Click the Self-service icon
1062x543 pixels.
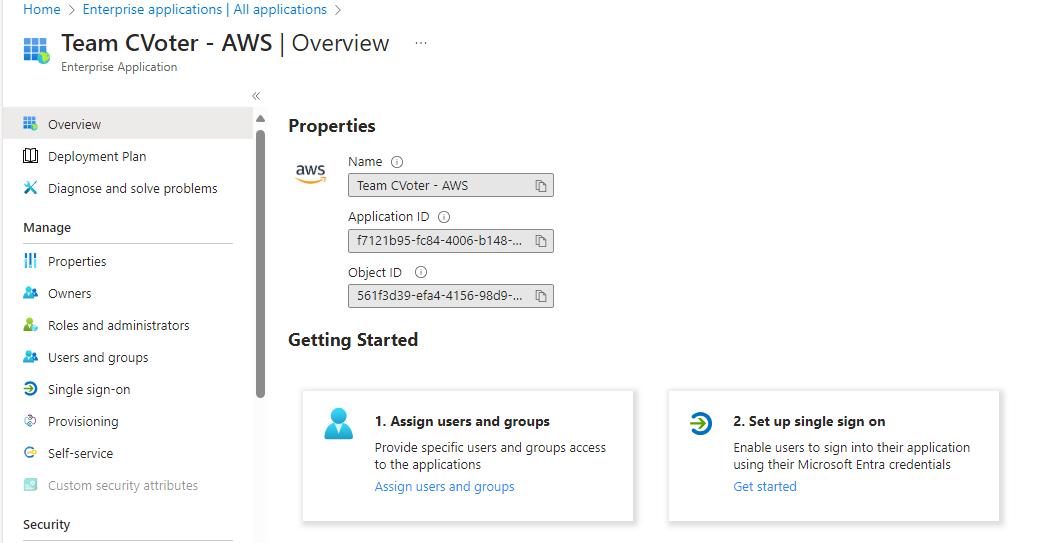[x=30, y=452]
